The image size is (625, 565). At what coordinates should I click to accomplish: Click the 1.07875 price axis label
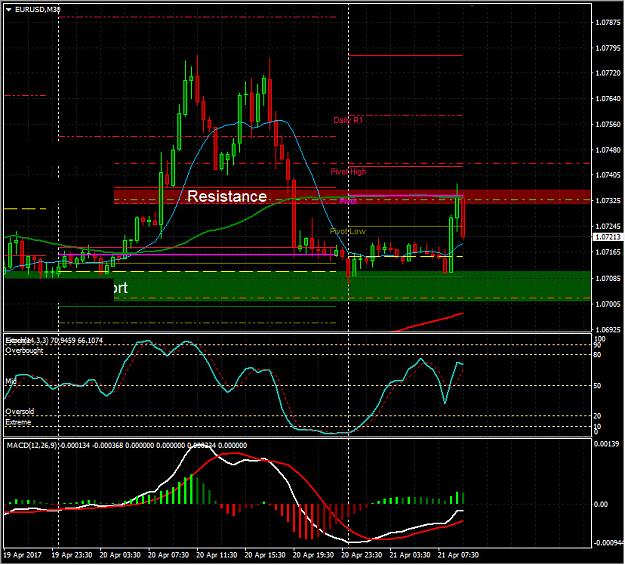[608, 22]
